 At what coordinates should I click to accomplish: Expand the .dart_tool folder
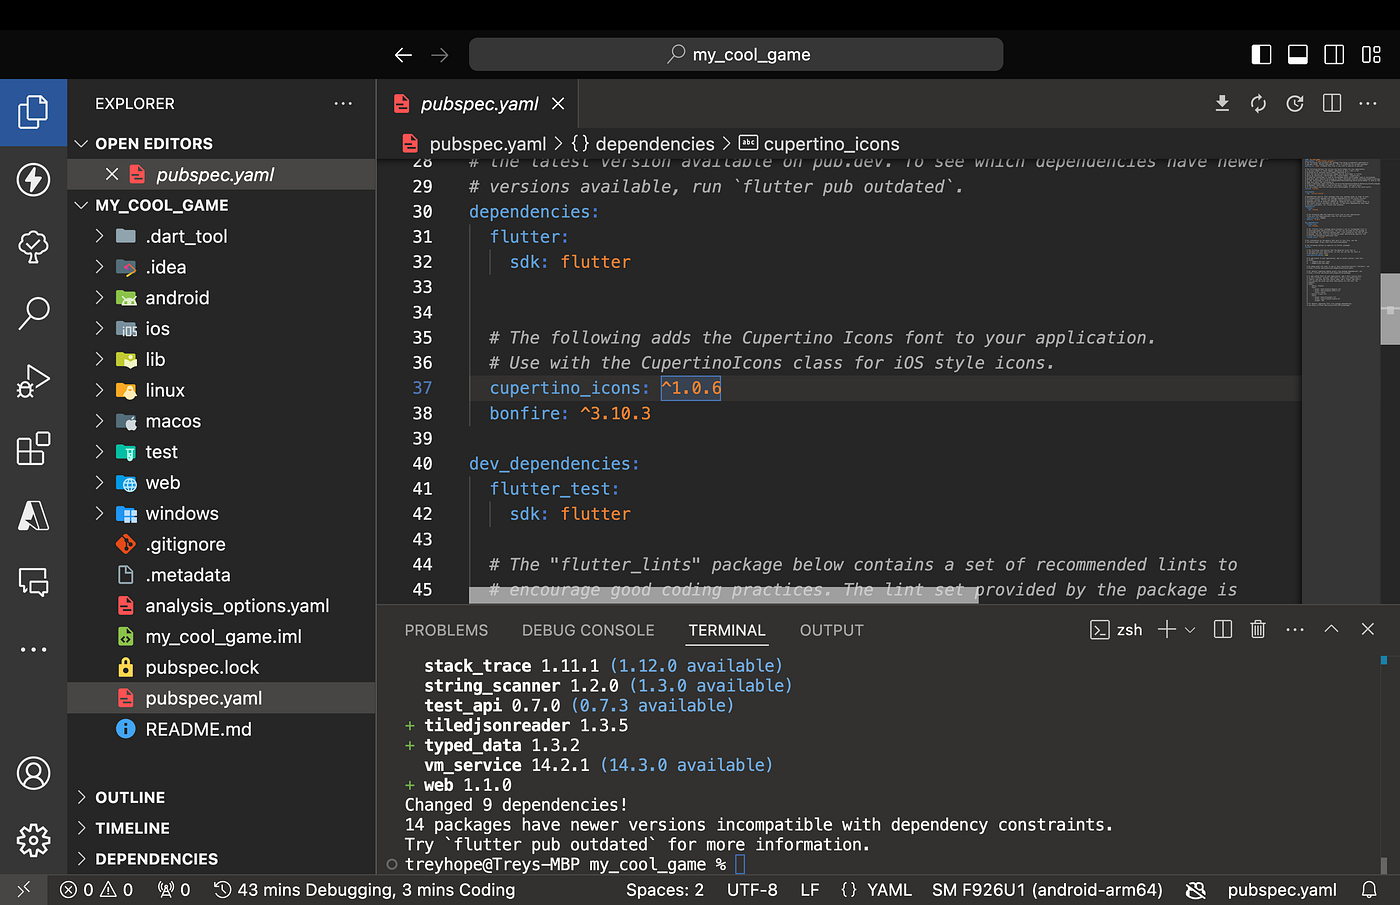point(99,236)
